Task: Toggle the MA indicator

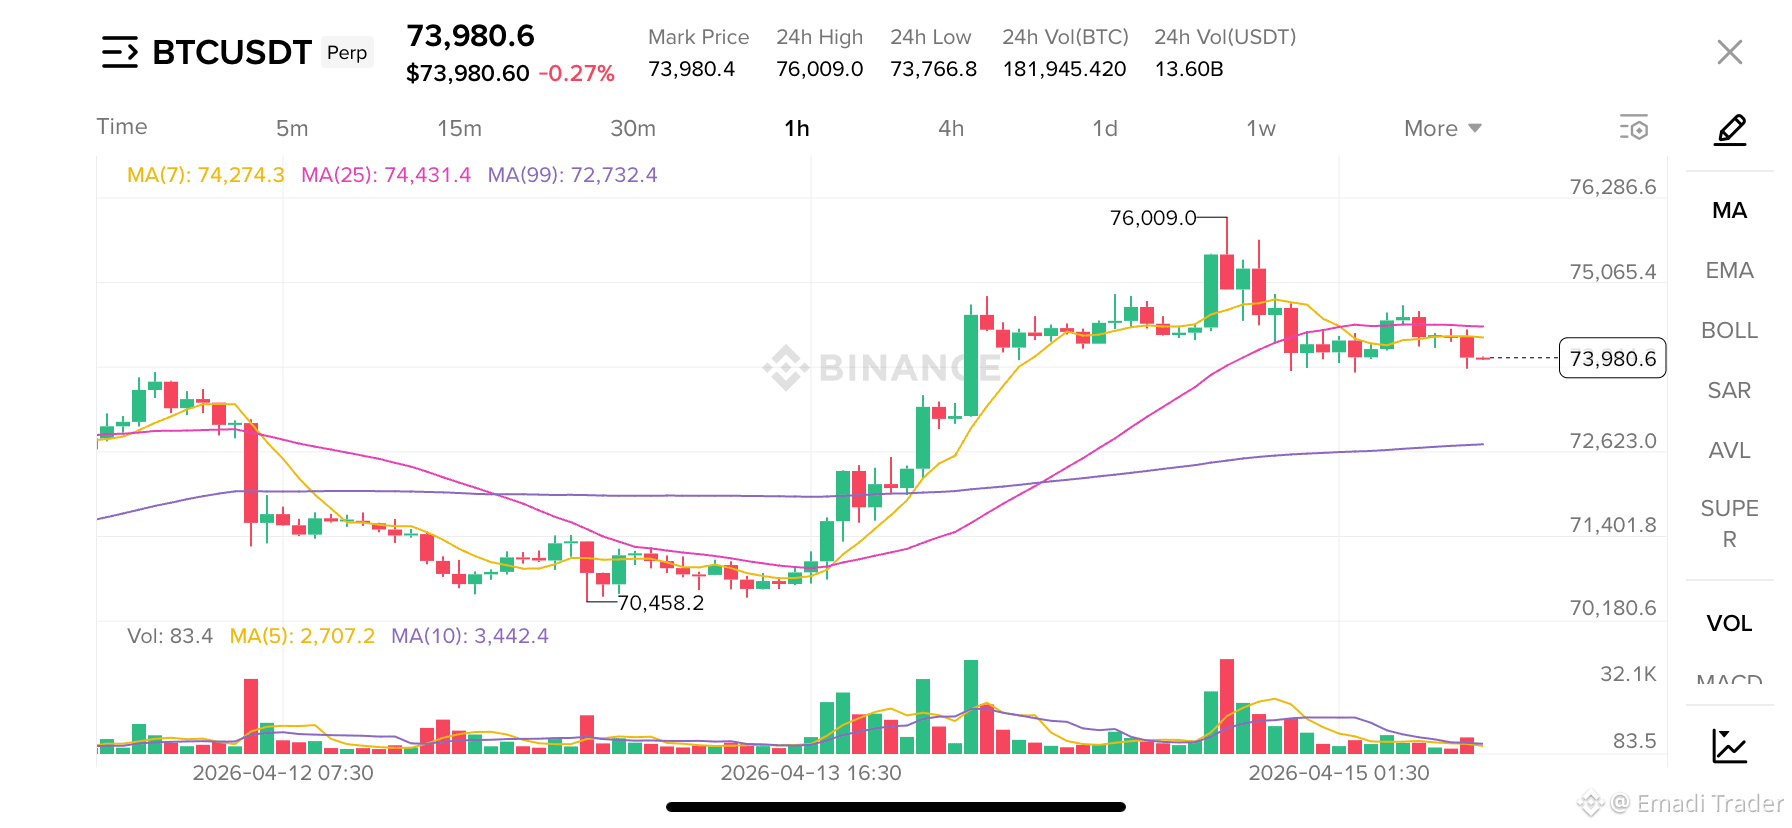Action: click(1729, 210)
